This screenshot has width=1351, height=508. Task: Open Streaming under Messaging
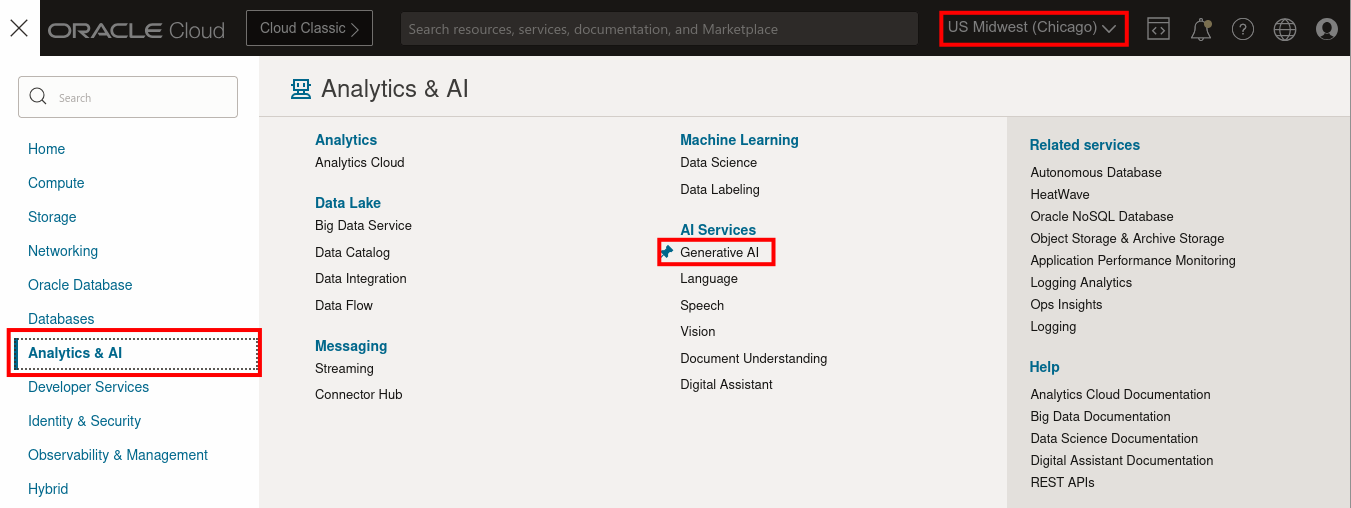coord(344,368)
